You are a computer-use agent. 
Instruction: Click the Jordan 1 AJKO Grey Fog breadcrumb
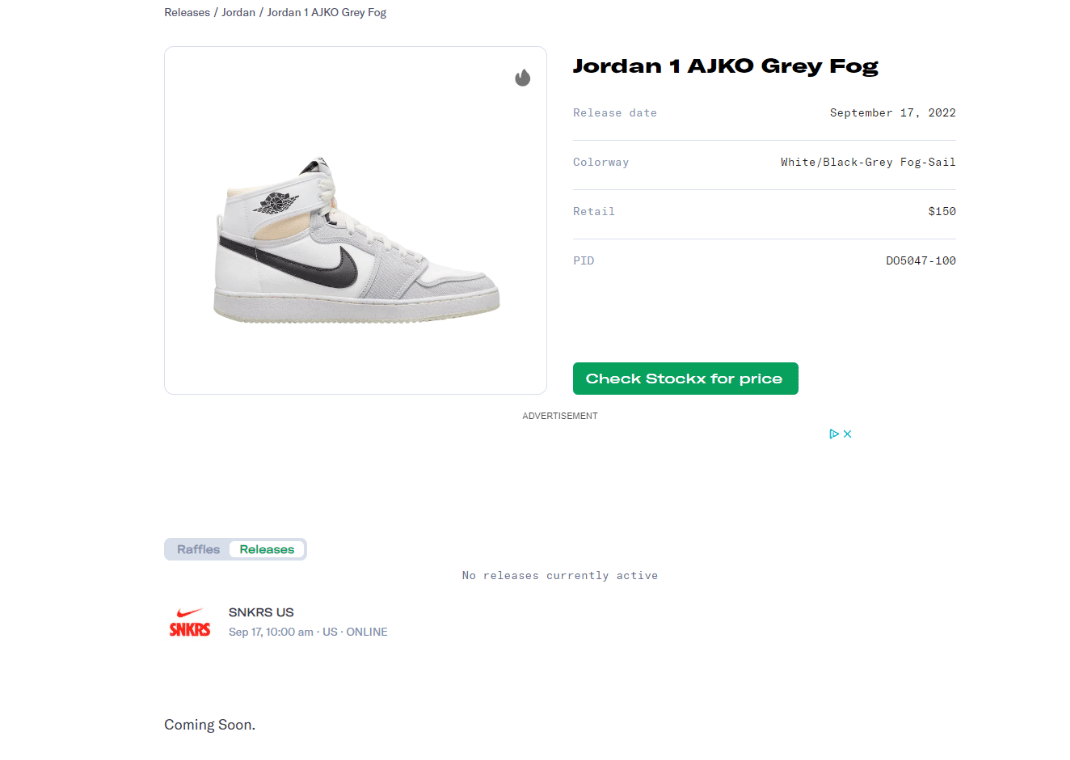pyautogui.click(x=326, y=12)
